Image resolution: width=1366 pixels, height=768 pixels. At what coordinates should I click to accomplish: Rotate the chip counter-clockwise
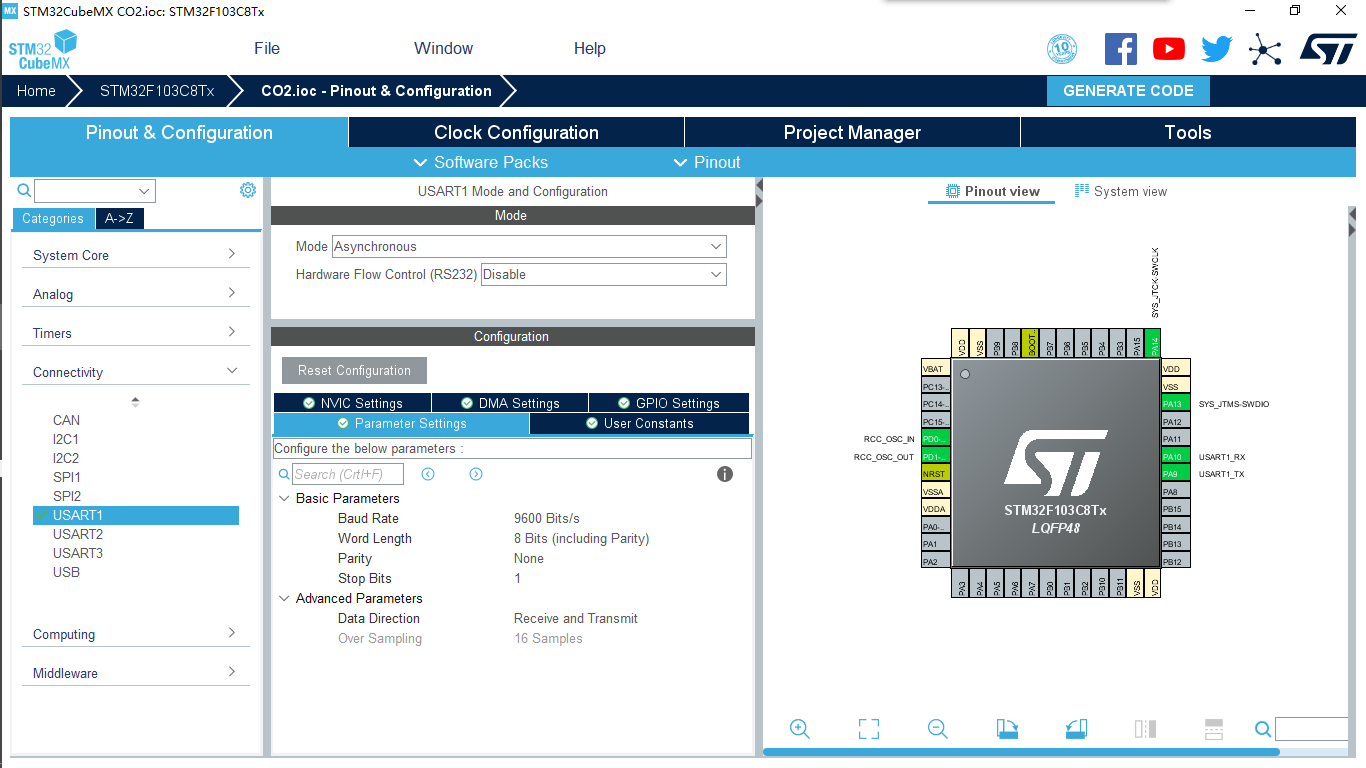click(1076, 729)
